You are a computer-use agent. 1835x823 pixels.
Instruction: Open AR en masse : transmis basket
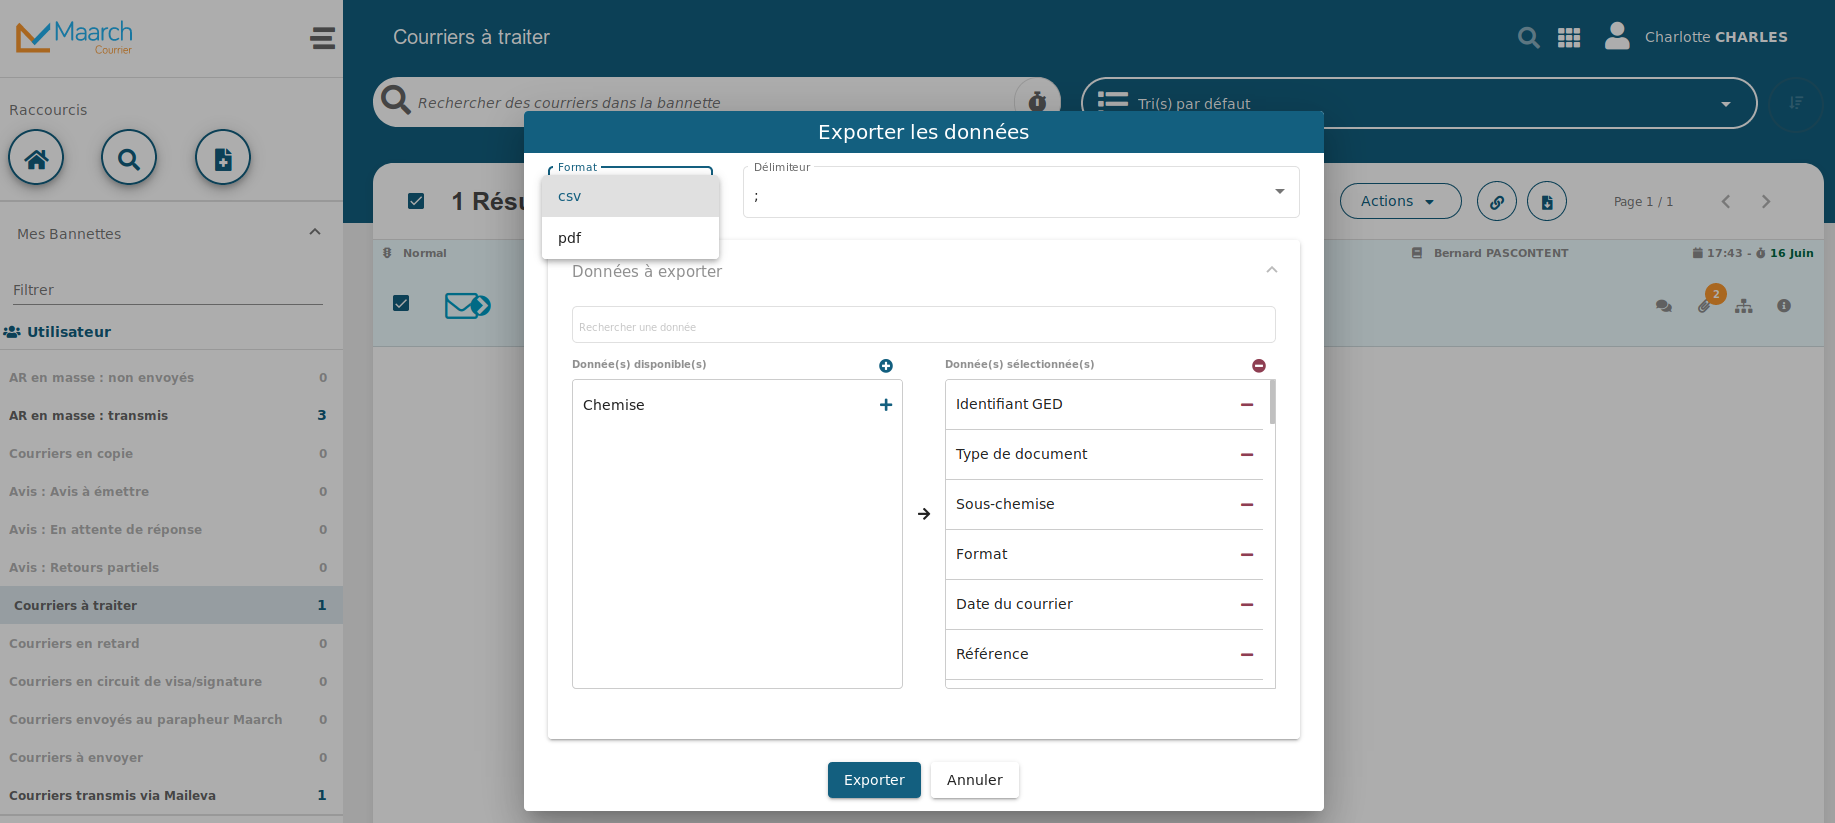(x=171, y=415)
